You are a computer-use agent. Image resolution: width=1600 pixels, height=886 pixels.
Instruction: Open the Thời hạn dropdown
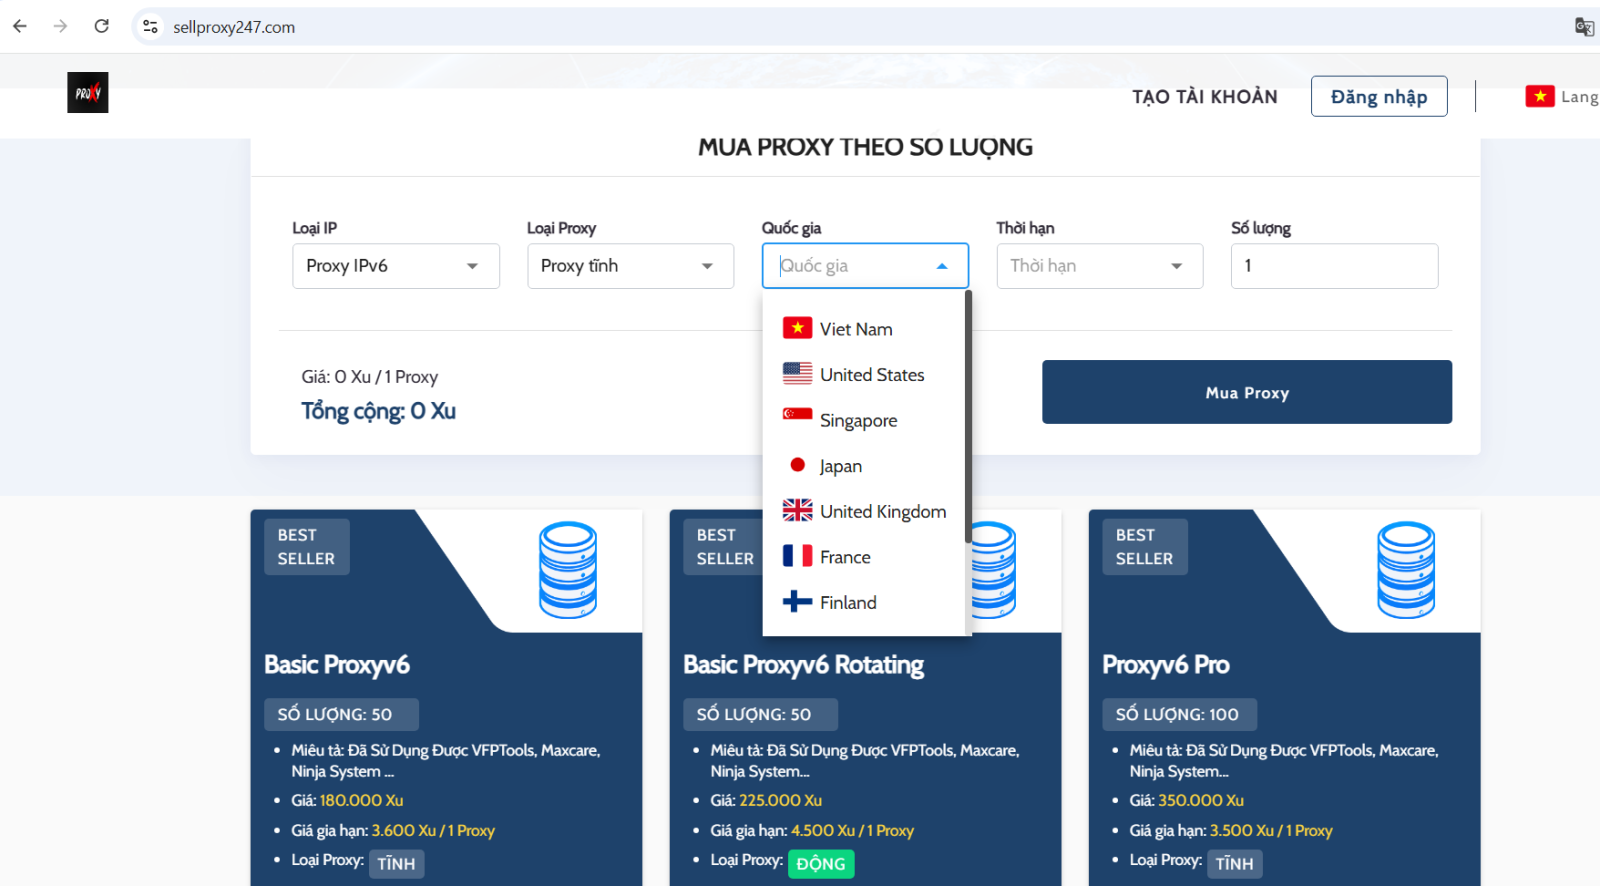1099,266
